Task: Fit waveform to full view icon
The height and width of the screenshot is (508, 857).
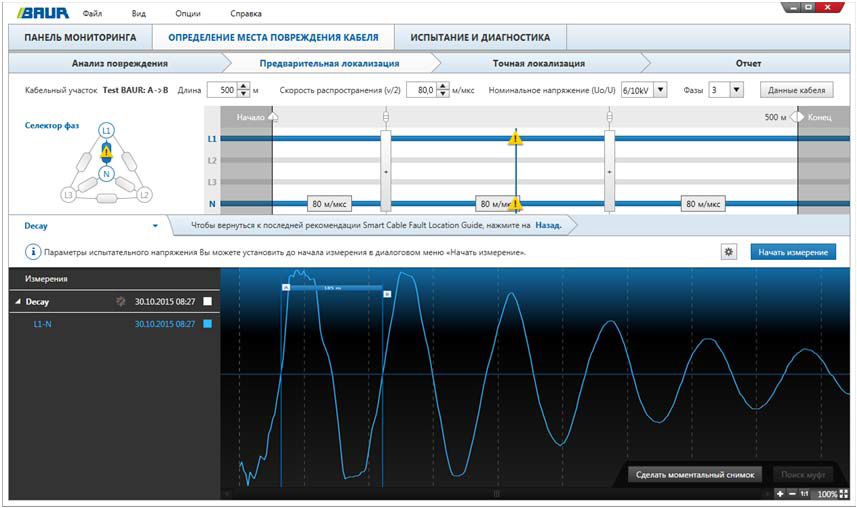Action: click(843, 494)
